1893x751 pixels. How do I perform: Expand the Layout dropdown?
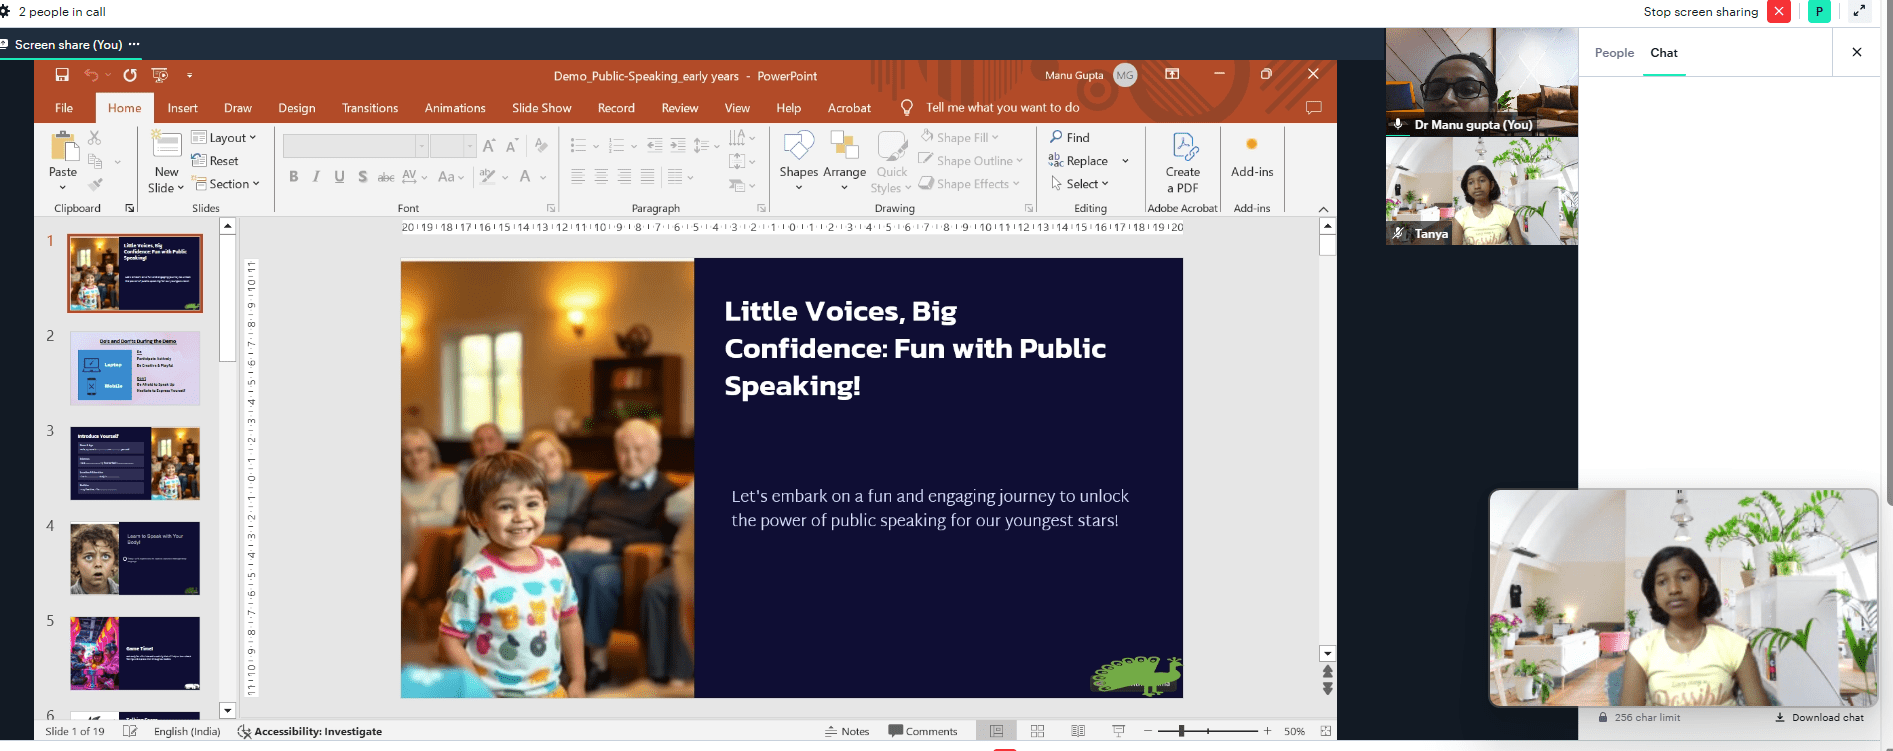click(x=225, y=138)
